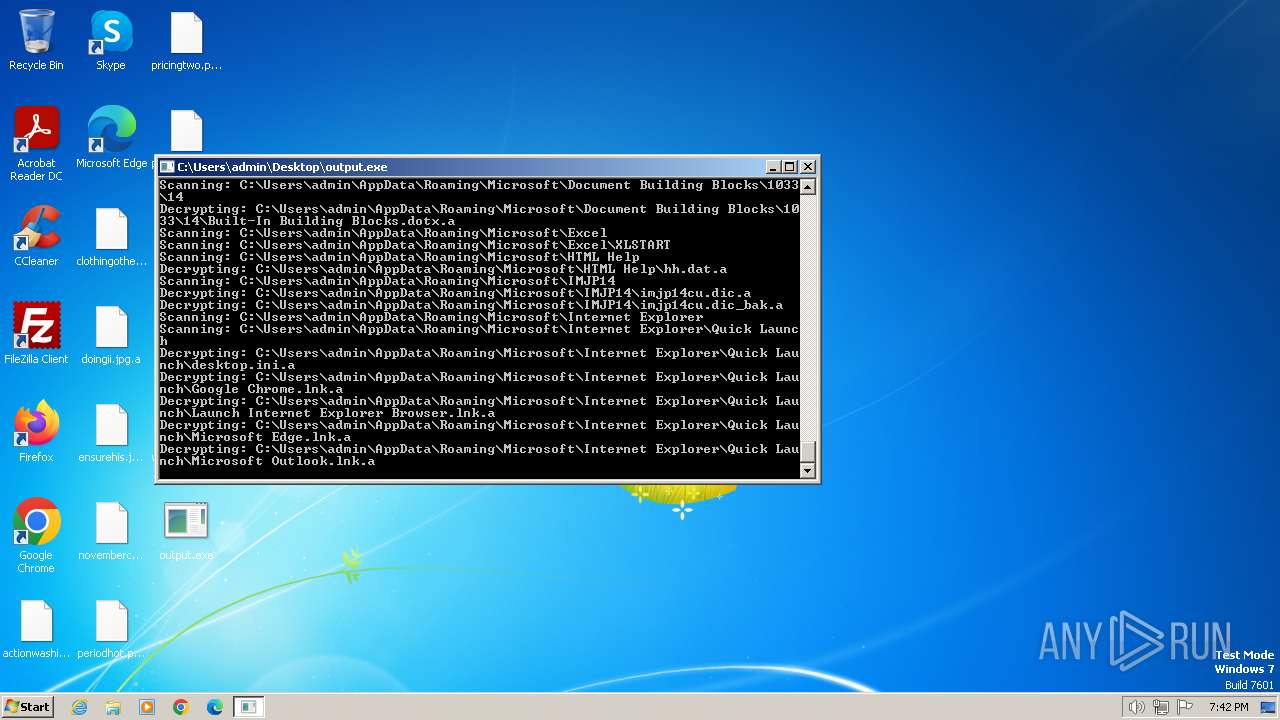Switch to output.exe taskbar button

249,707
